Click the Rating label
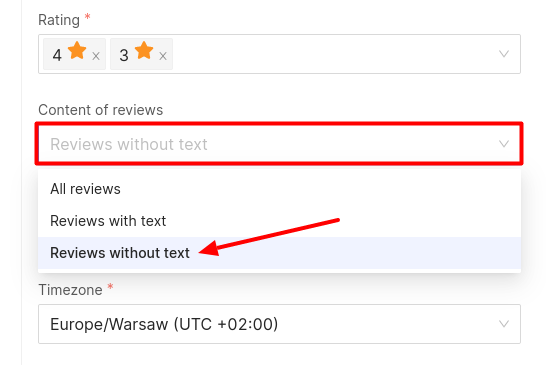This screenshot has height=365, width=546. (x=59, y=20)
